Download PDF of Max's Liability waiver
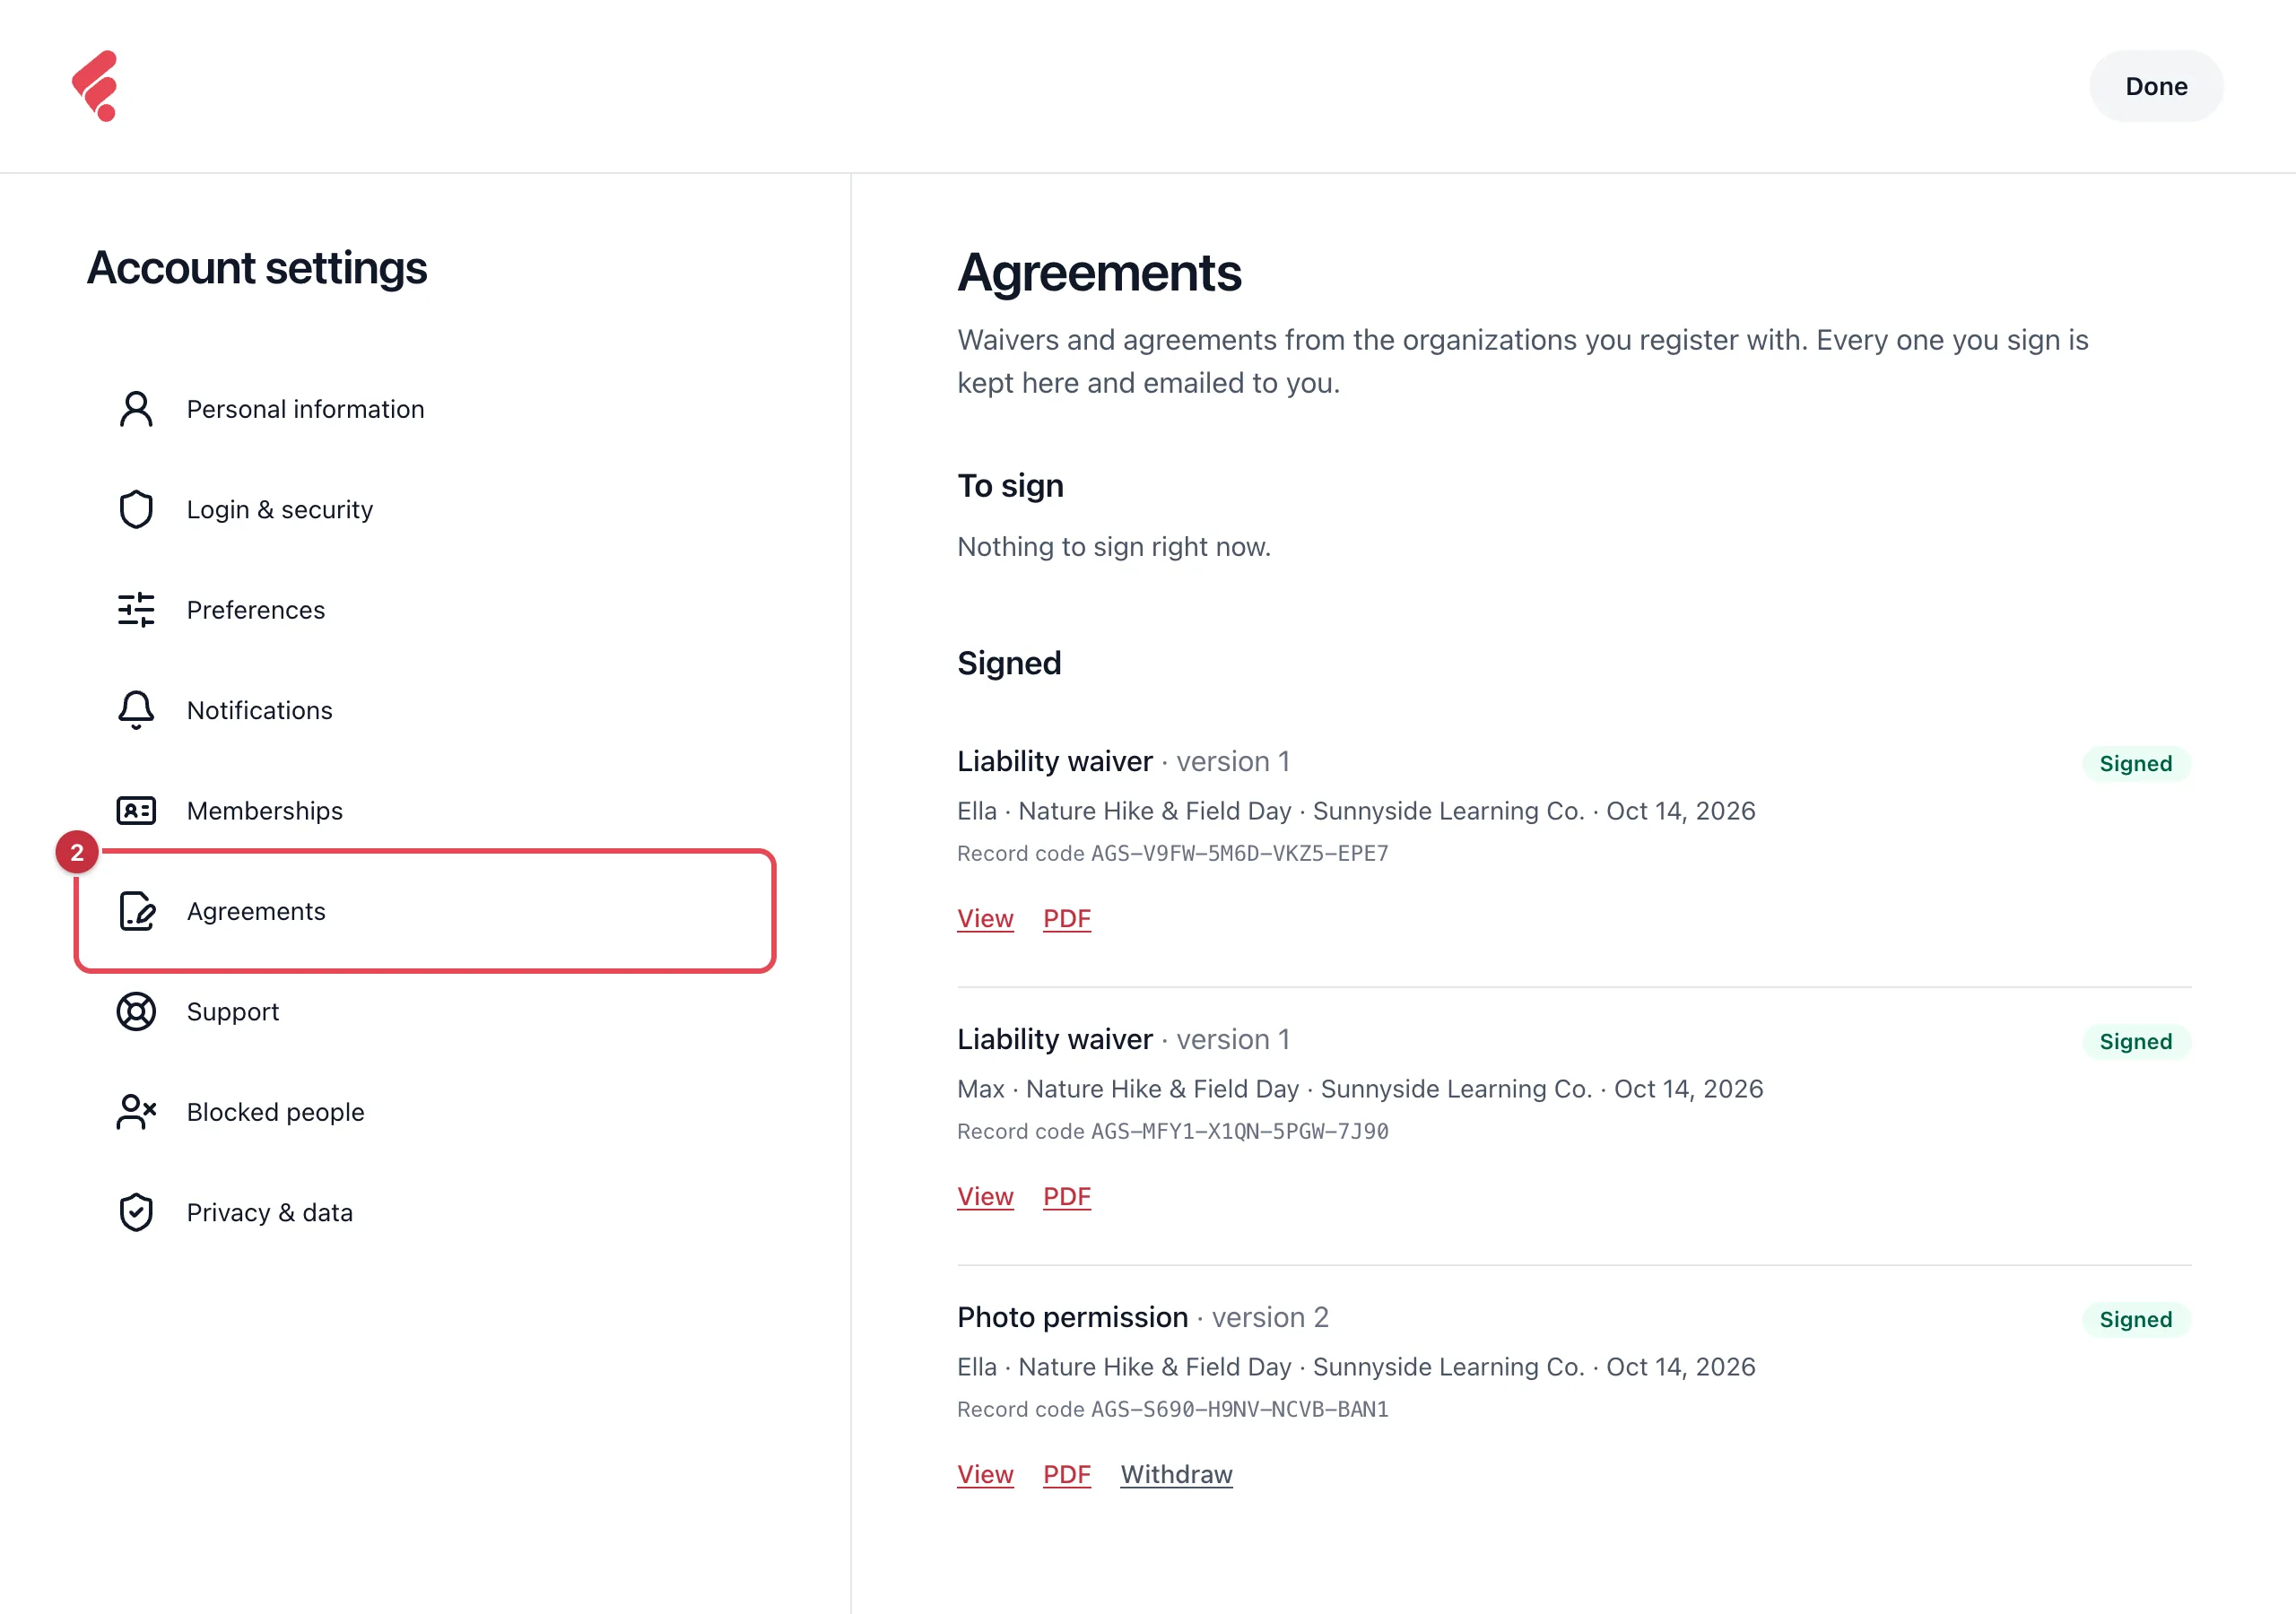This screenshot has width=2296, height=1614. [x=1067, y=1196]
